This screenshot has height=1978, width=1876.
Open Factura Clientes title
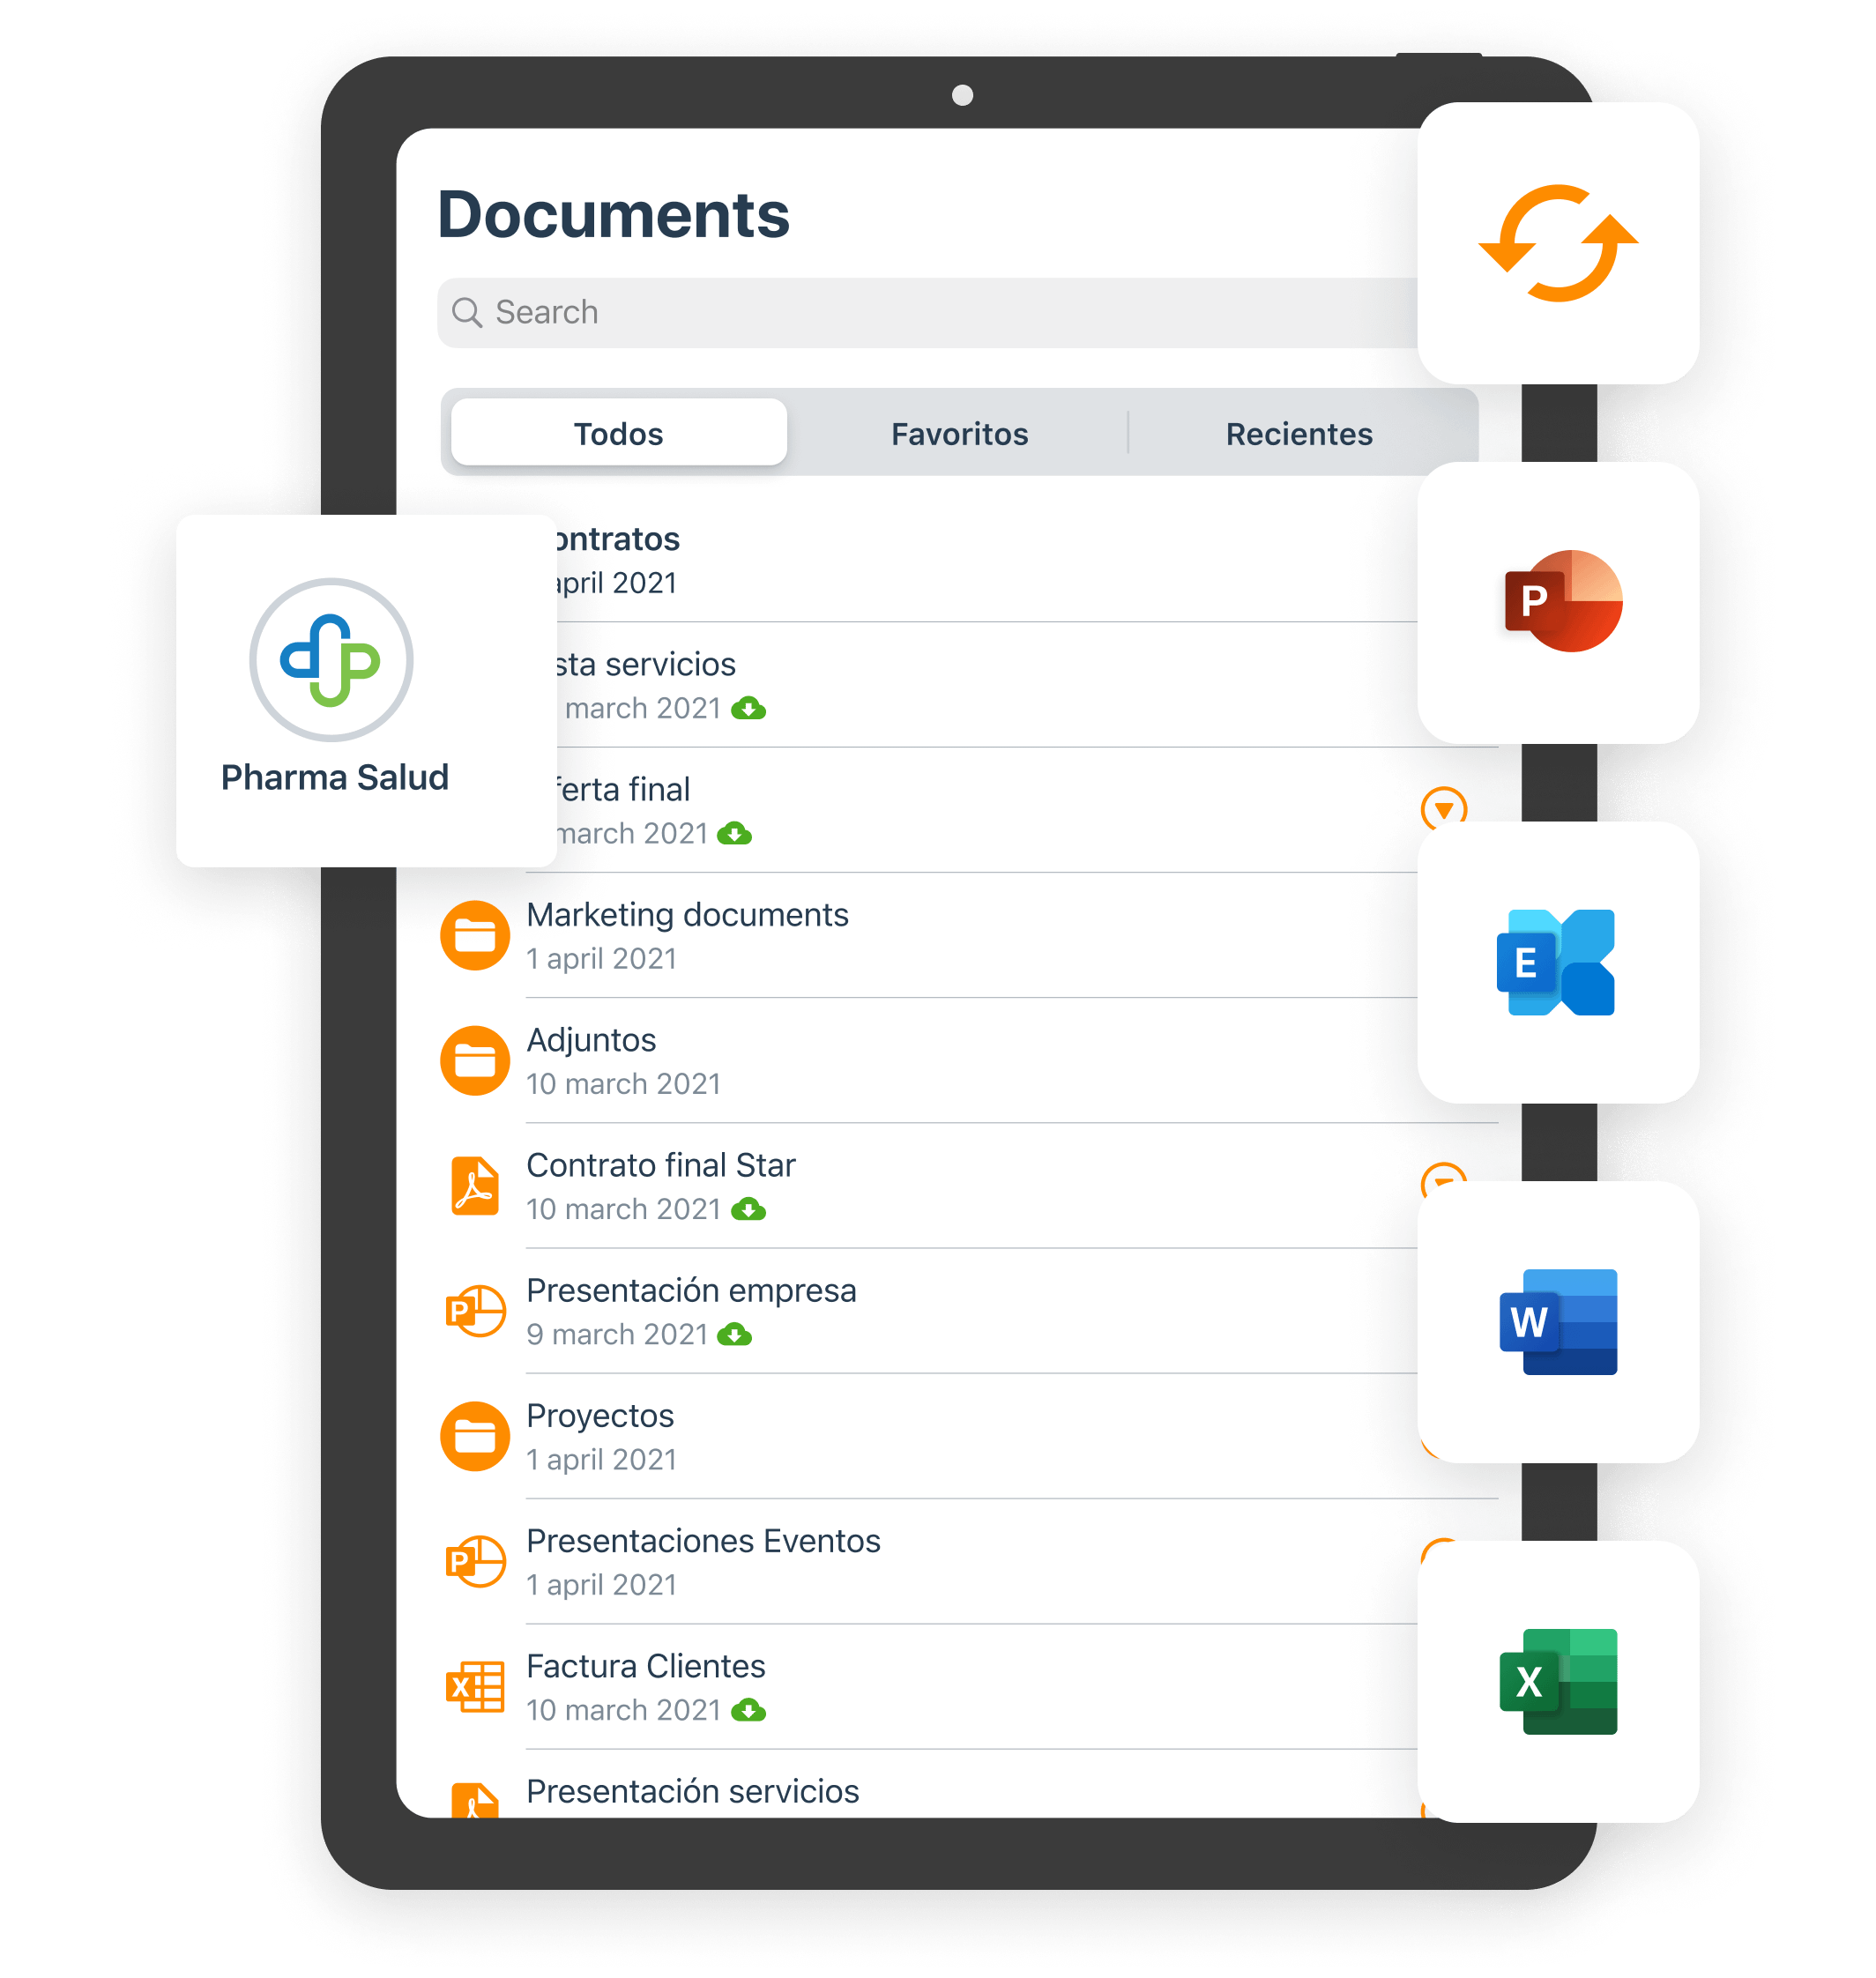645,1666
